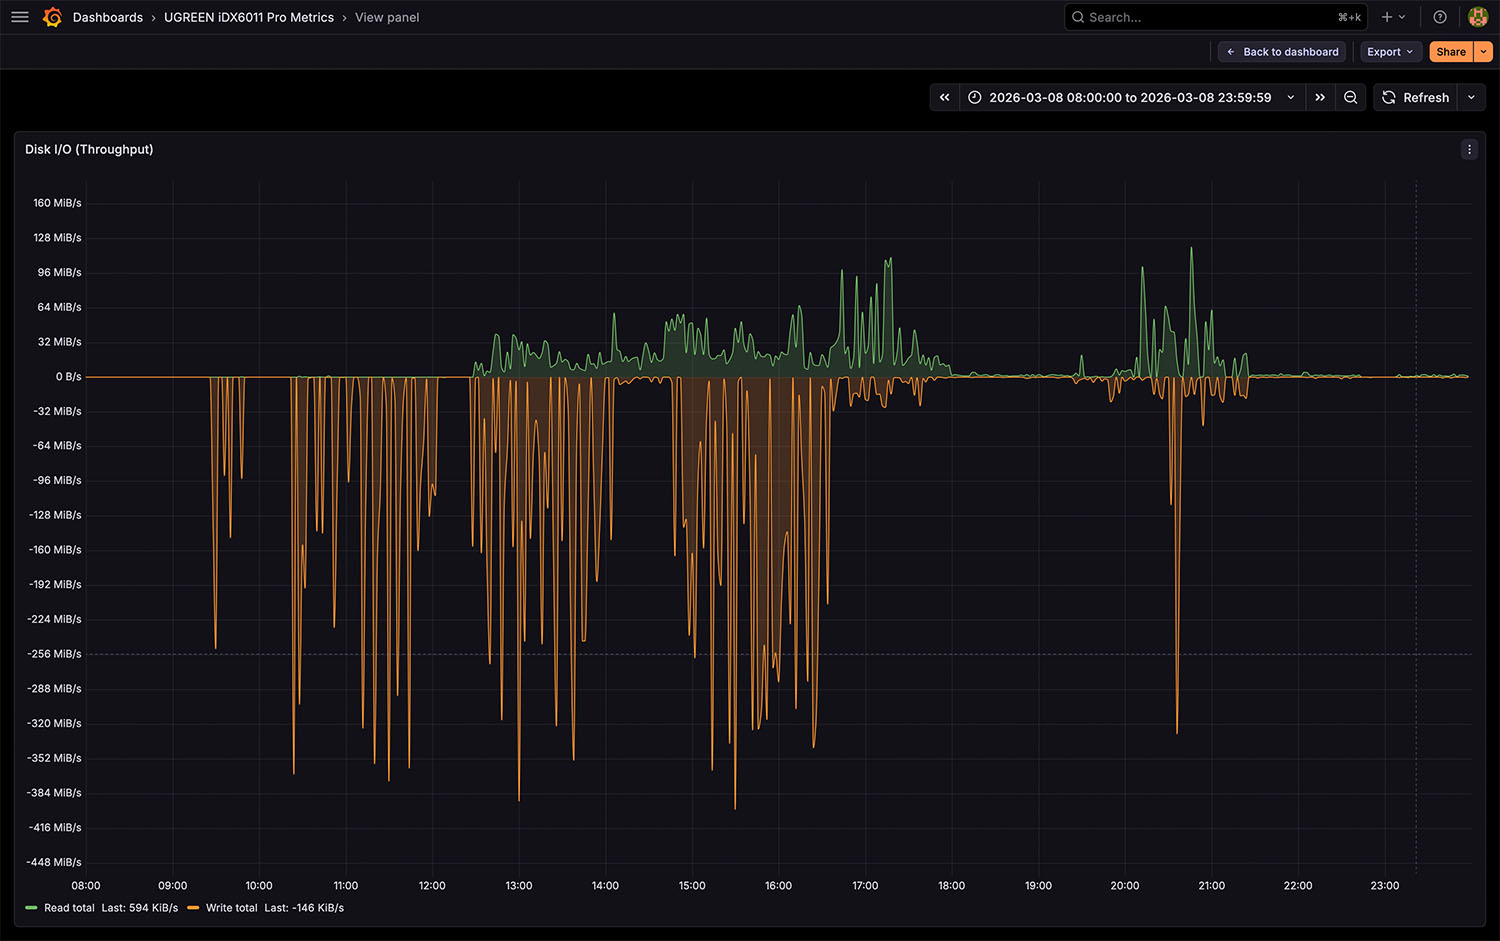Open the time range picker
Screen dimensions: 1500x941
(1130, 97)
